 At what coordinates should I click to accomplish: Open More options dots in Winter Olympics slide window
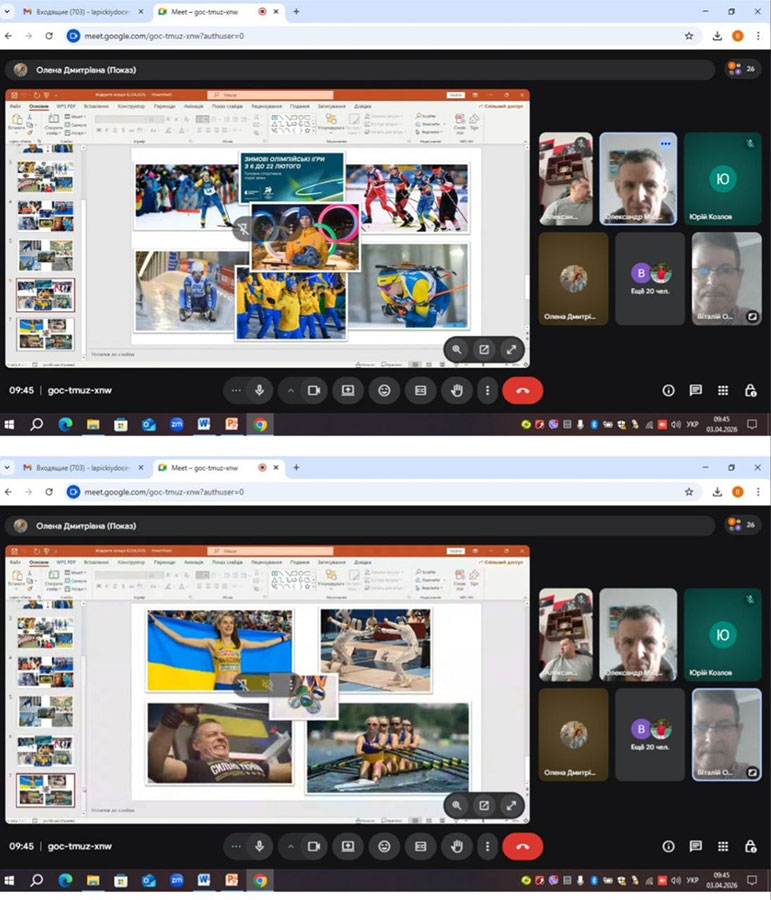[487, 390]
